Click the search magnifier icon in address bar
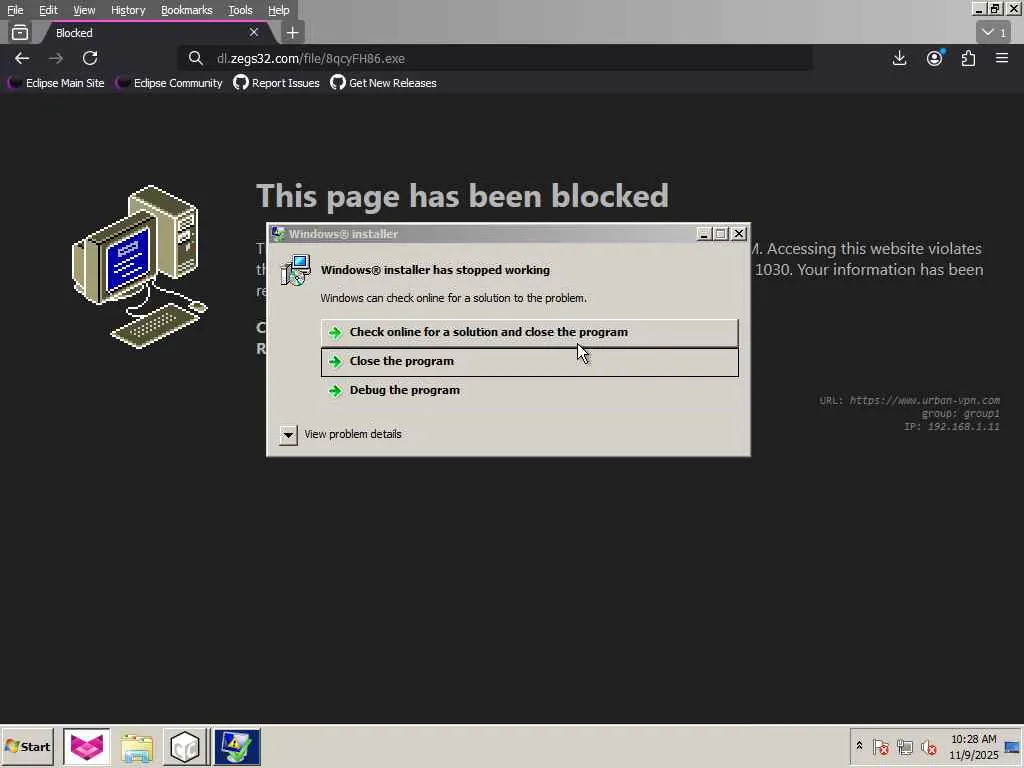This screenshot has height=768, width=1024. coord(195,58)
